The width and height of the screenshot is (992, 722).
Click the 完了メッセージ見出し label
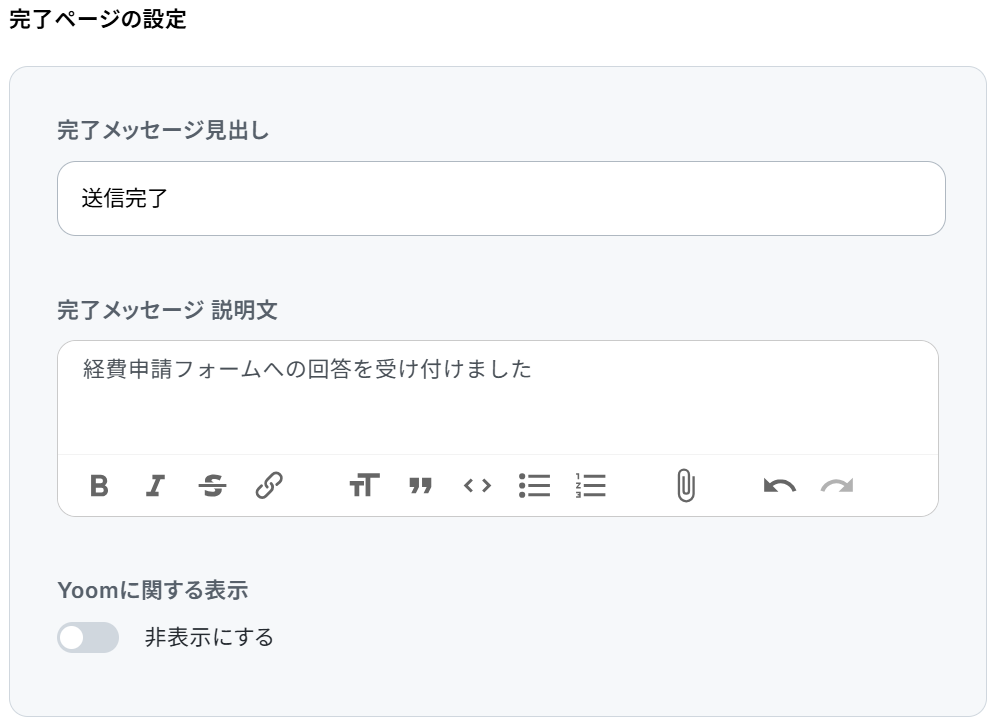coord(163,130)
